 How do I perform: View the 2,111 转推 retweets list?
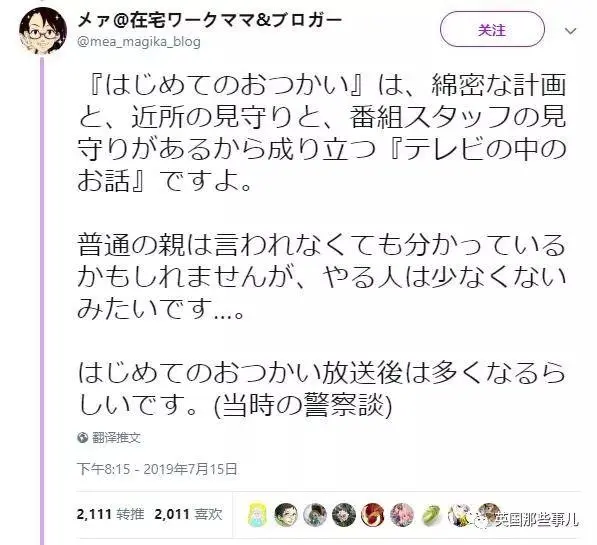(x=110, y=515)
